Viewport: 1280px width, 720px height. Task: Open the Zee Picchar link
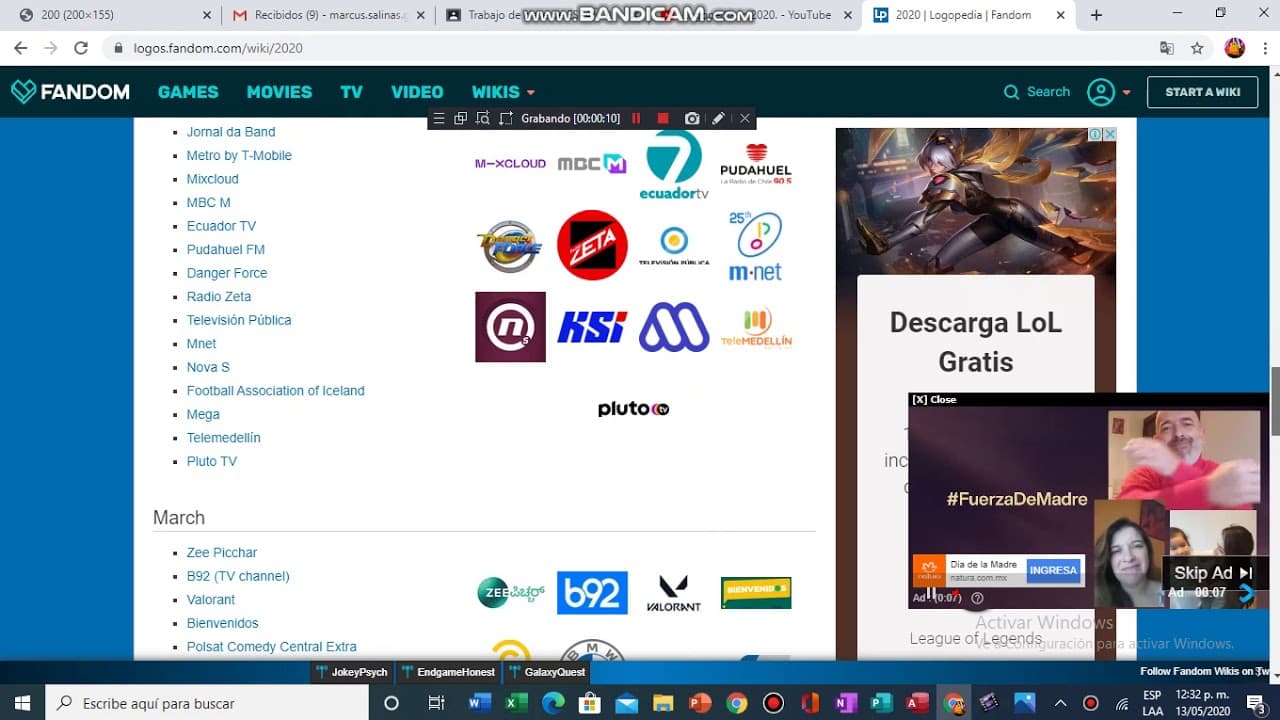pos(222,553)
